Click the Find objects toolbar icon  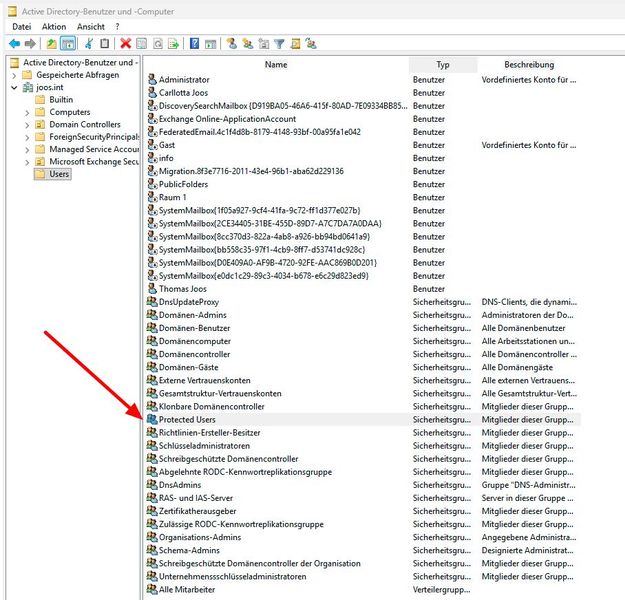tap(295, 43)
